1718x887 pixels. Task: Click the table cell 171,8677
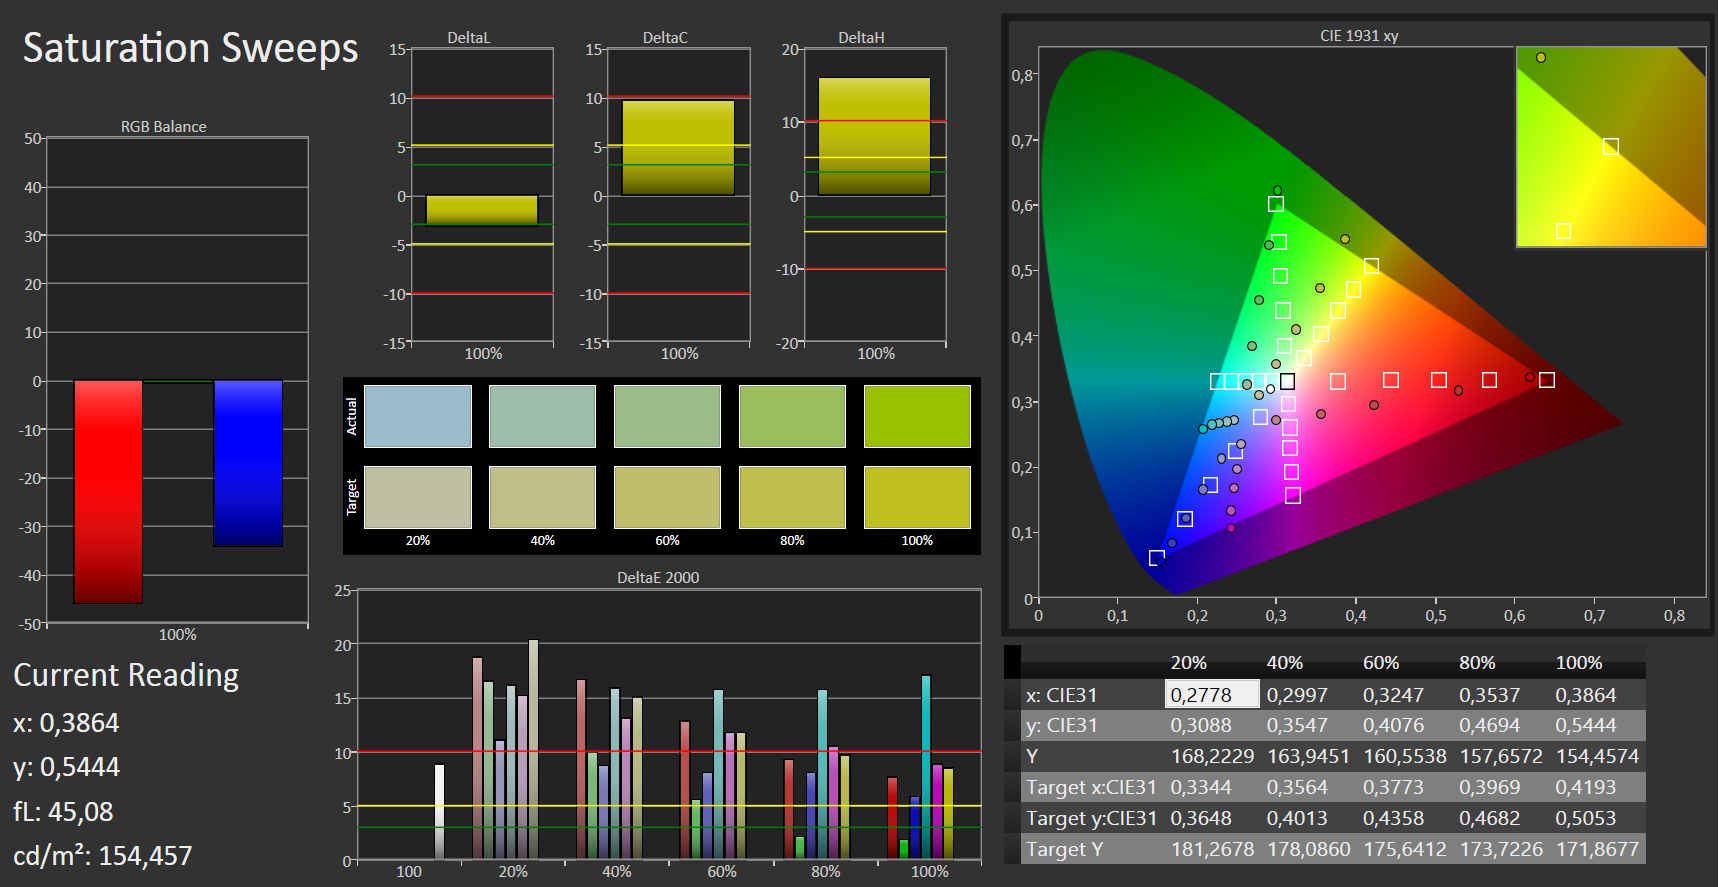(x=1597, y=849)
